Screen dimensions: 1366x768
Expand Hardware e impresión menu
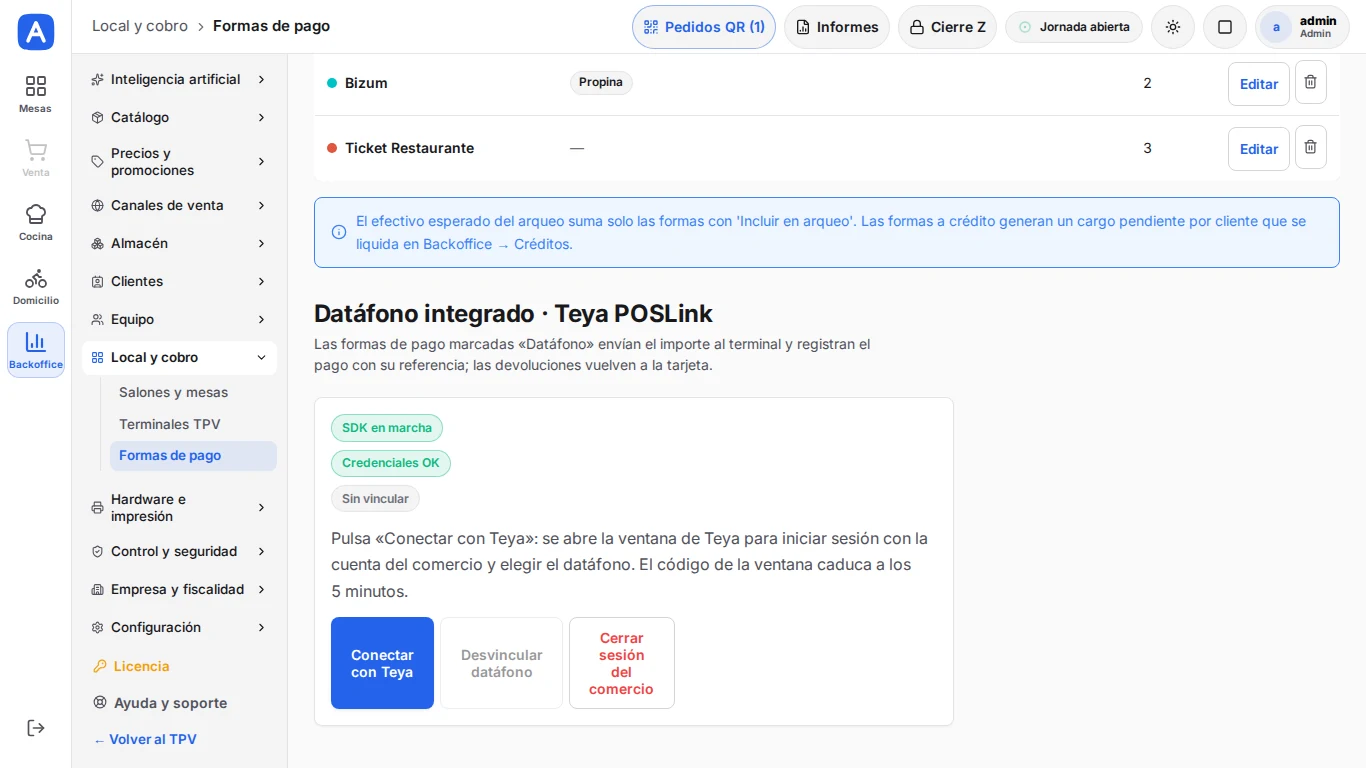click(179, 508)
